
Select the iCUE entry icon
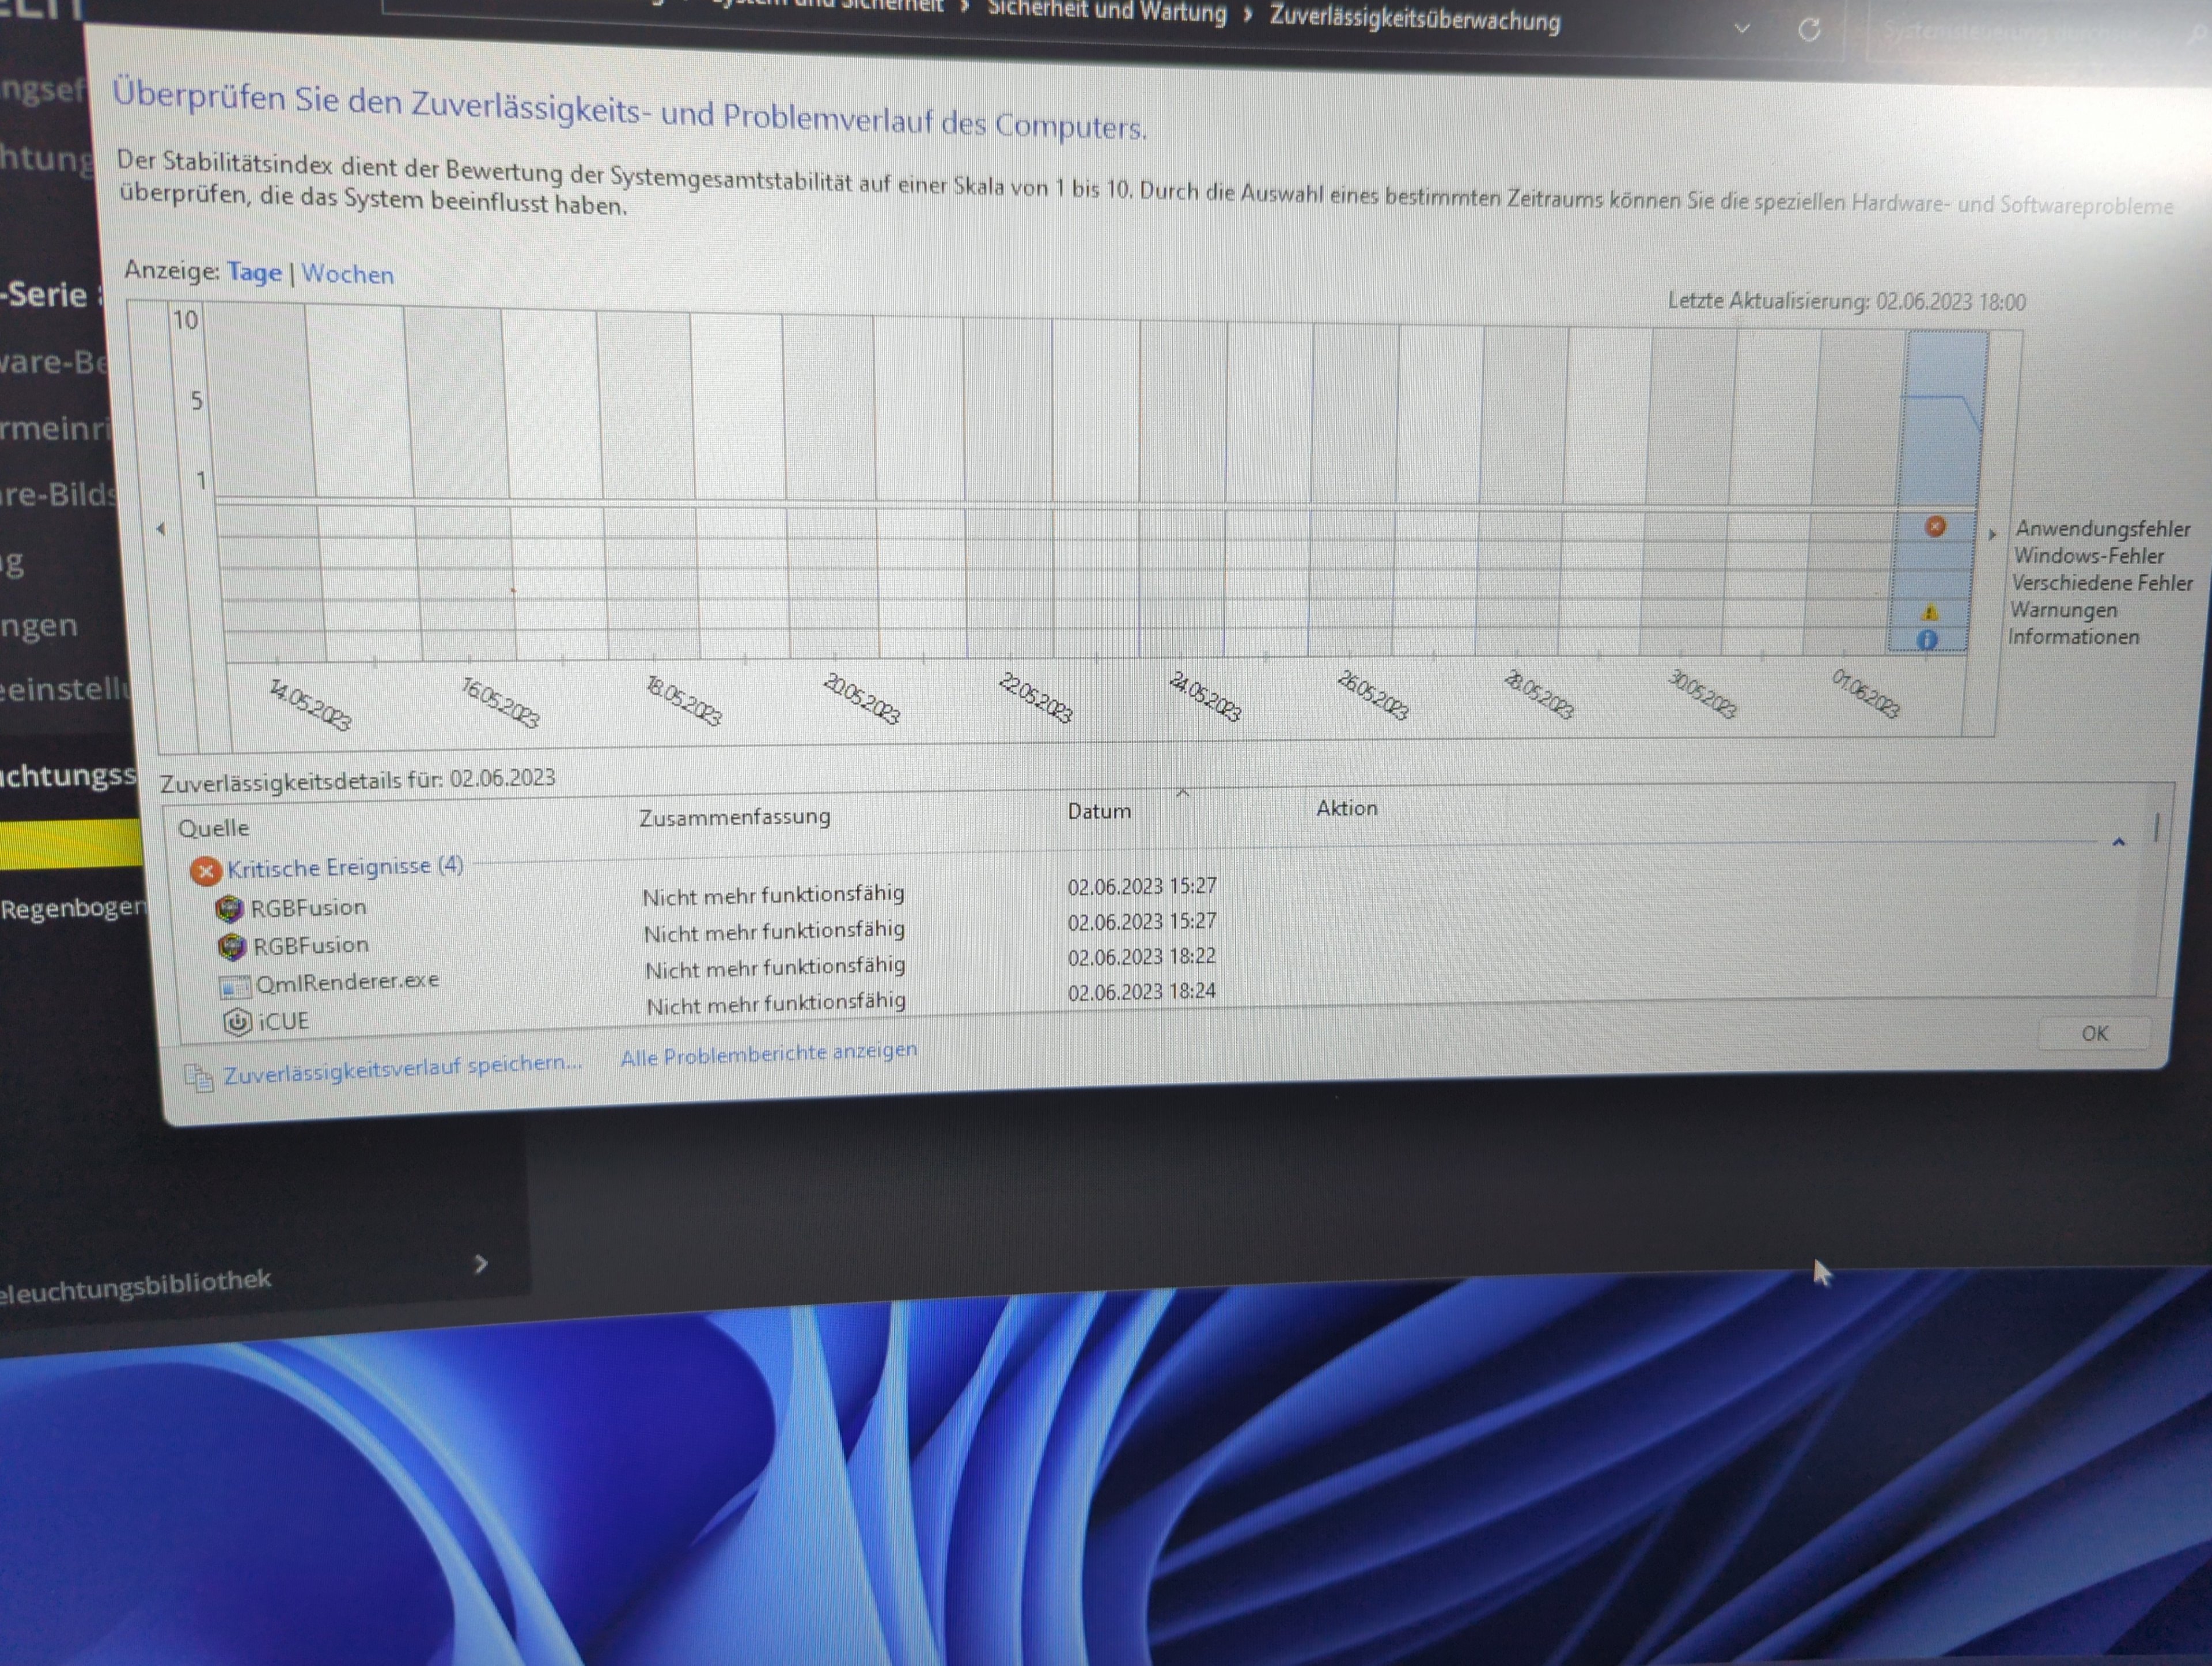237,1022
